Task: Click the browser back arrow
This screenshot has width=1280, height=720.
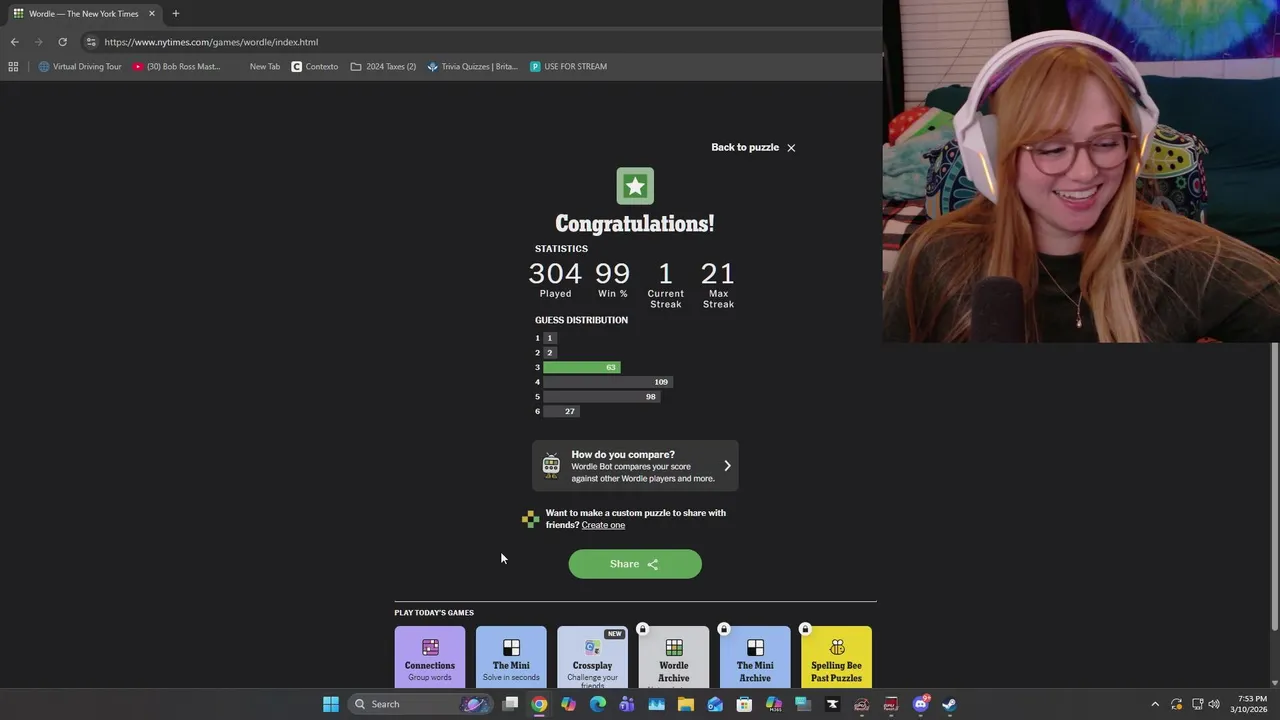Action: pos(14,42)
